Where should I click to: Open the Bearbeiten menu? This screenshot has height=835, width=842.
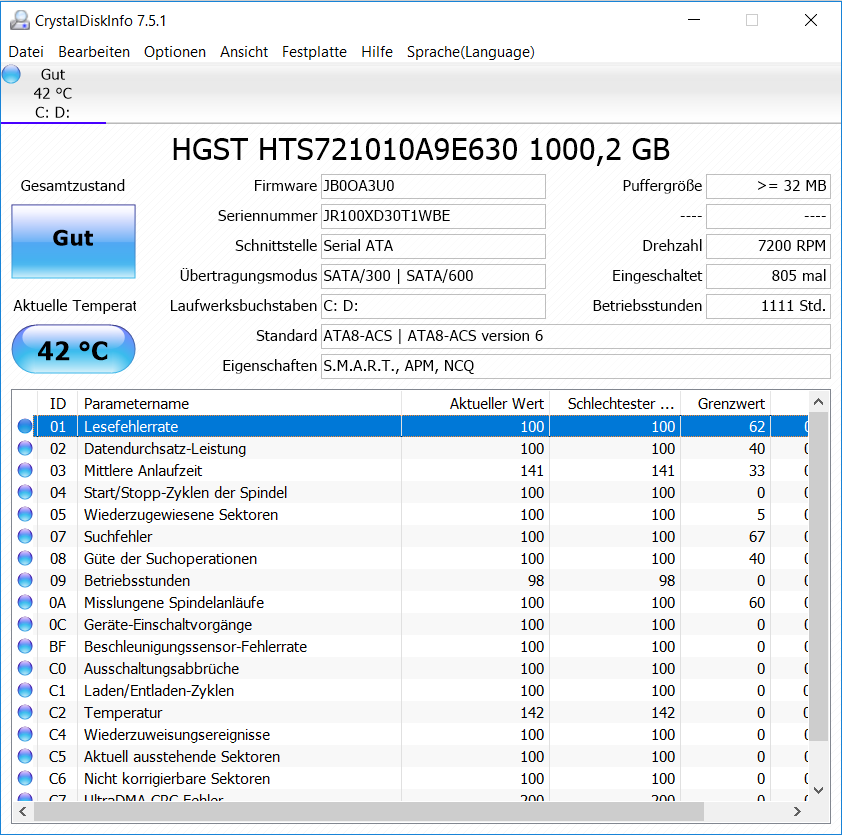94,52
